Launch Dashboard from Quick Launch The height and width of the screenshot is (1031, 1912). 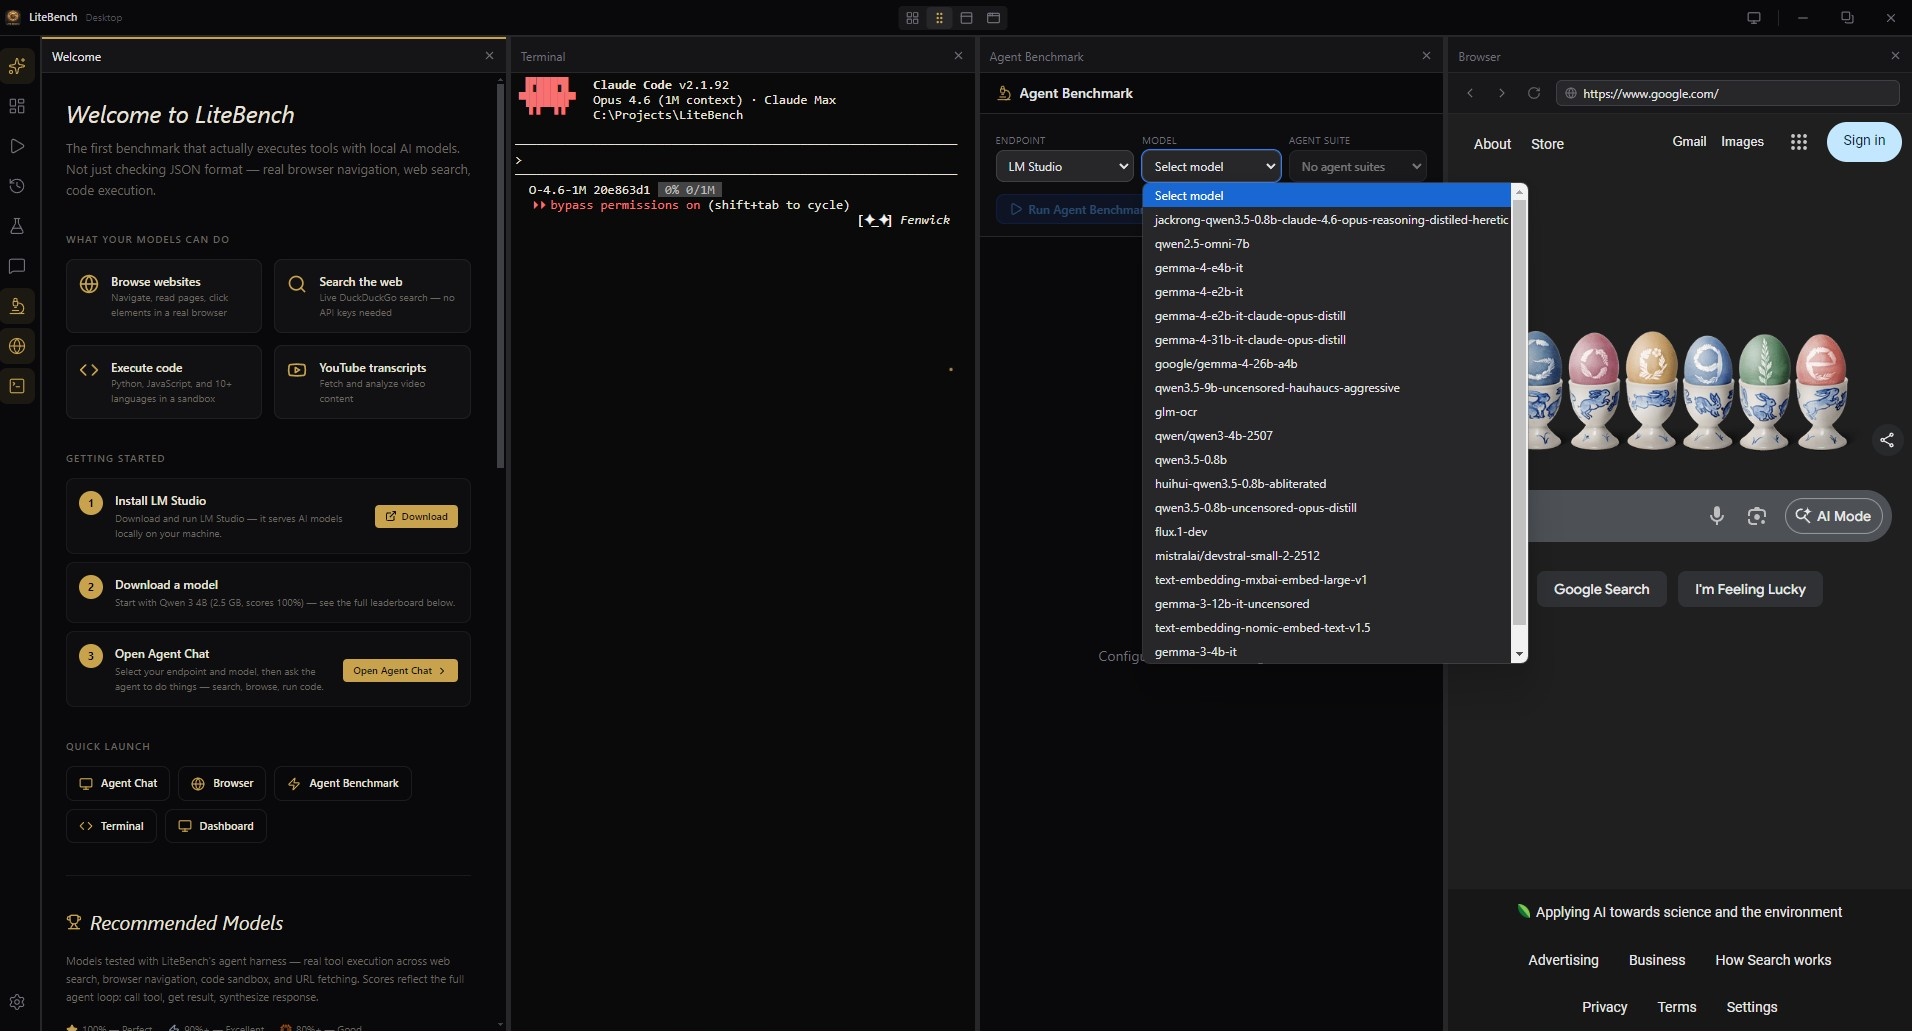216,826
